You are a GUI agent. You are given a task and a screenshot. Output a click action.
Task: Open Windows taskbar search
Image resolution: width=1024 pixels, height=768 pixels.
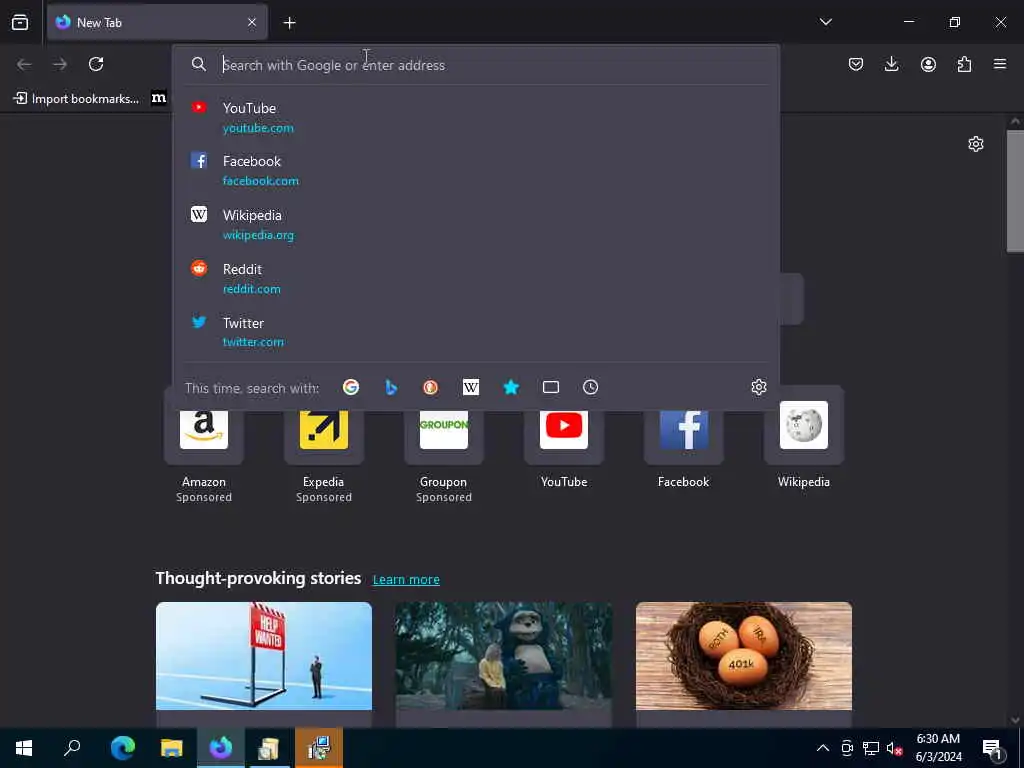(x=72, y=748)
